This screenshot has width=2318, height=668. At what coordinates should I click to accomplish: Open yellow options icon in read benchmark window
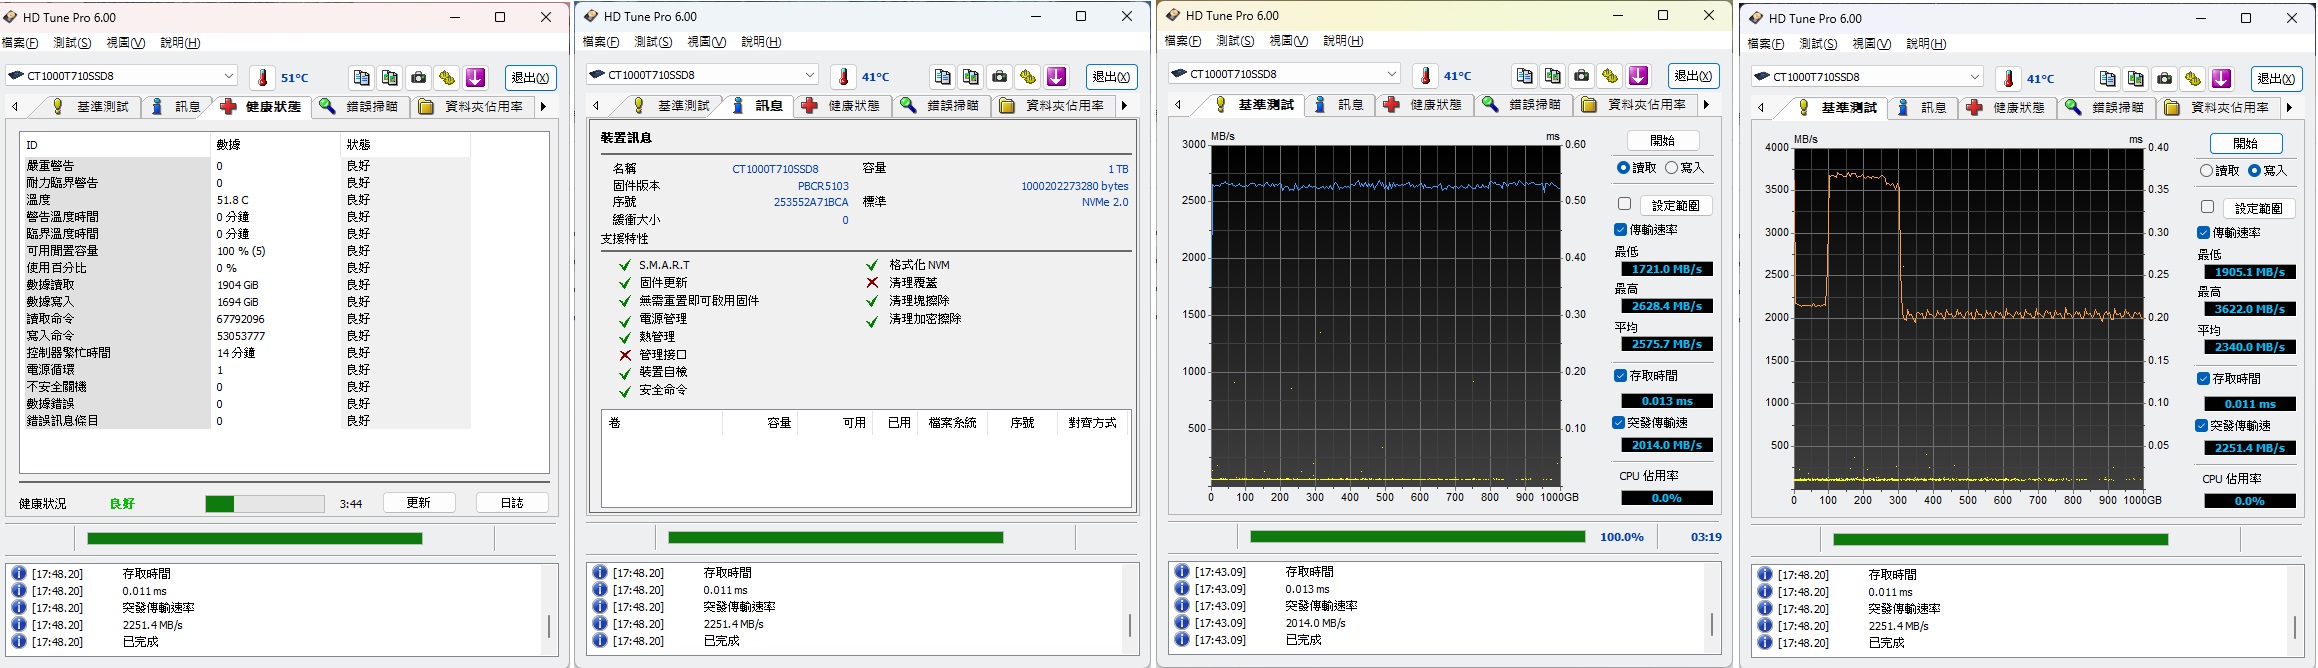[x=1610, y=76]
